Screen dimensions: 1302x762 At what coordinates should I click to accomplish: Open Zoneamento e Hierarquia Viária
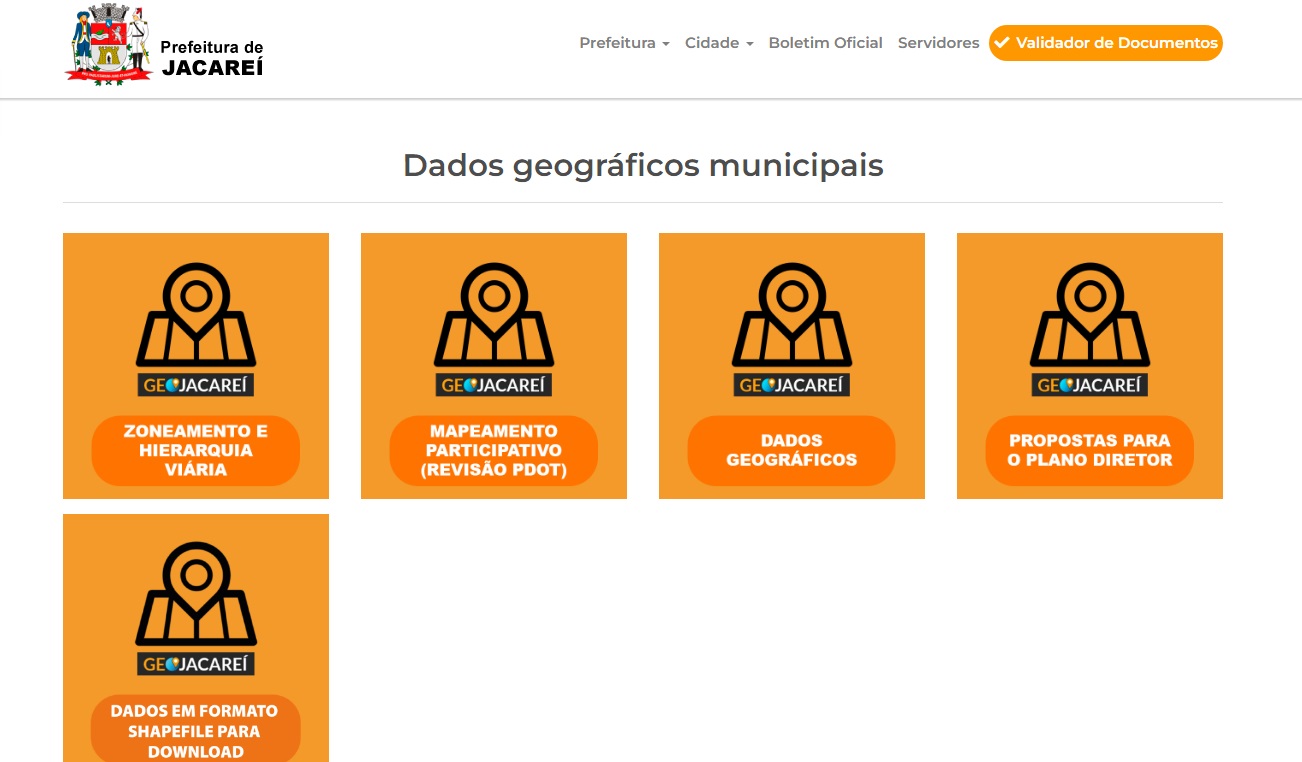click(x=196, y=450)
